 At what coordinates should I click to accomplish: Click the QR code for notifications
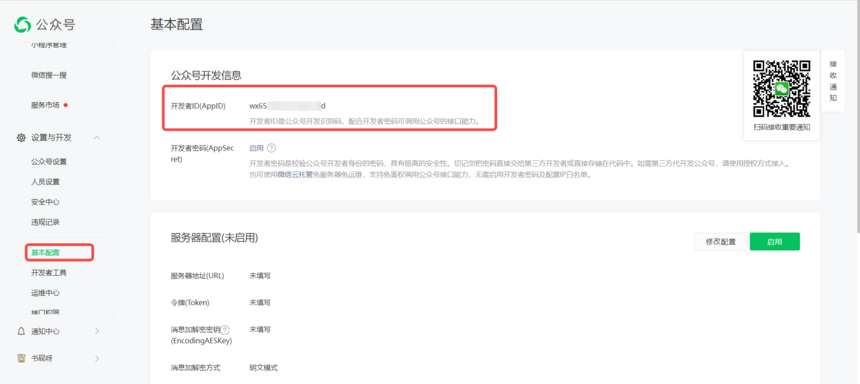pyautogui.click(x=781, y=88)
